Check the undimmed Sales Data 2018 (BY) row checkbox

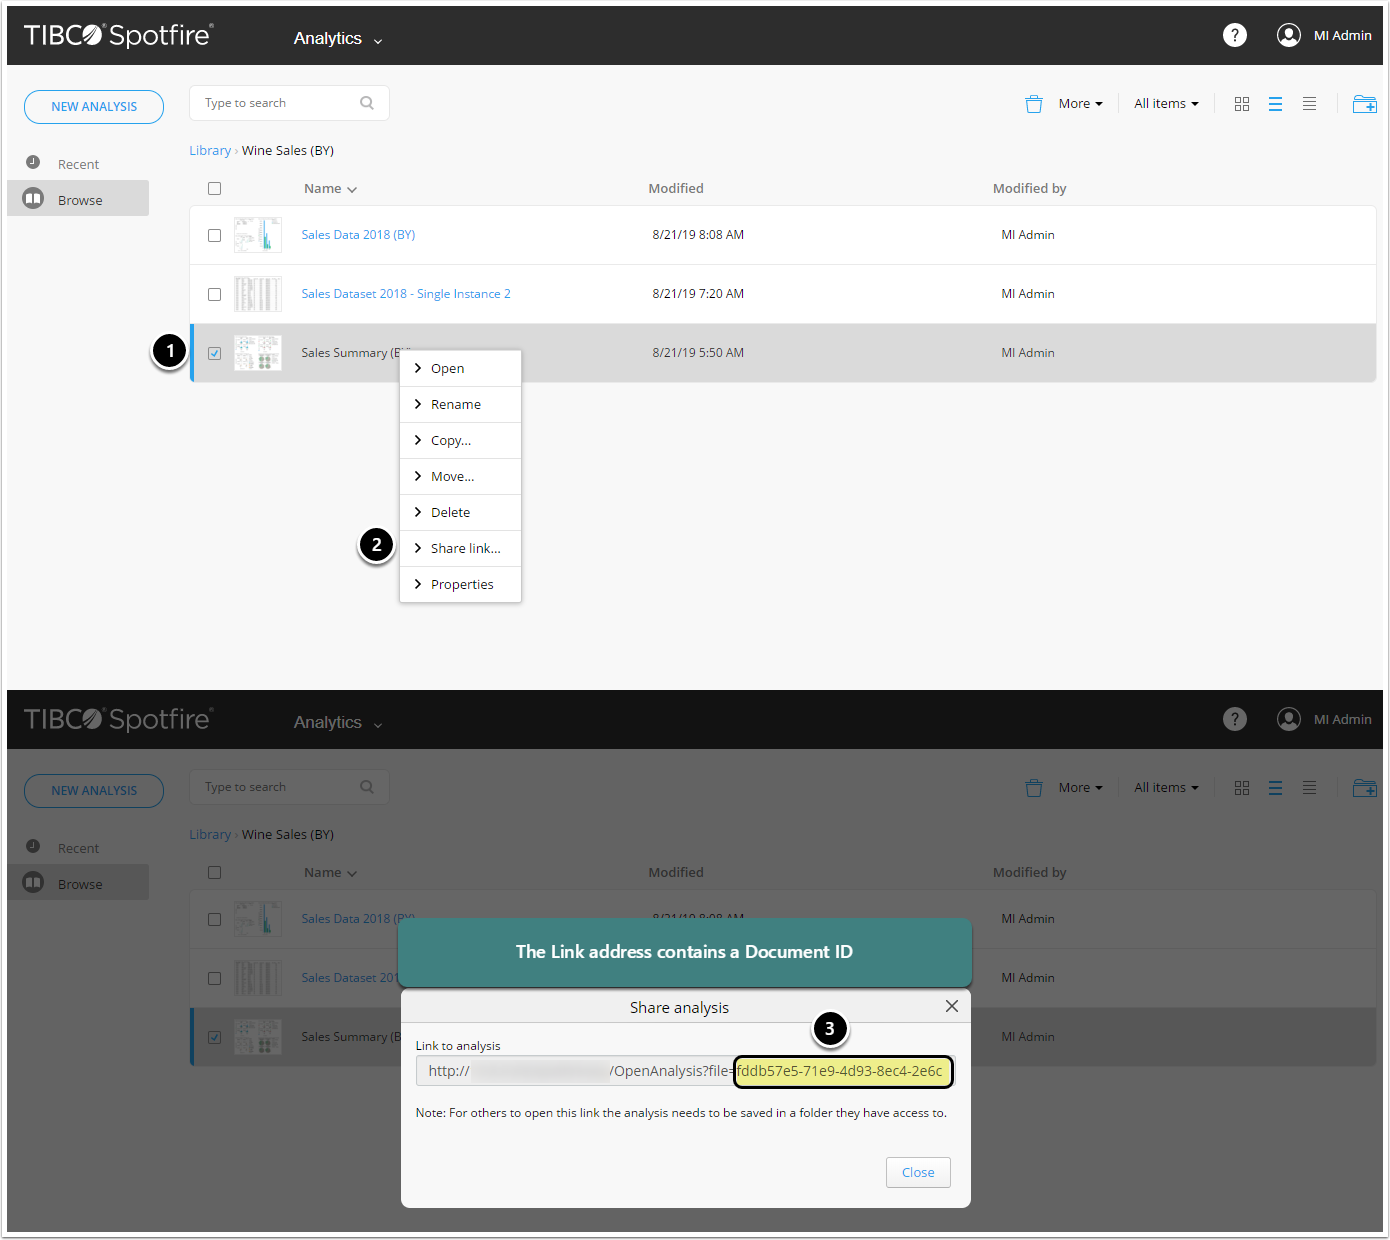[214, 235]
